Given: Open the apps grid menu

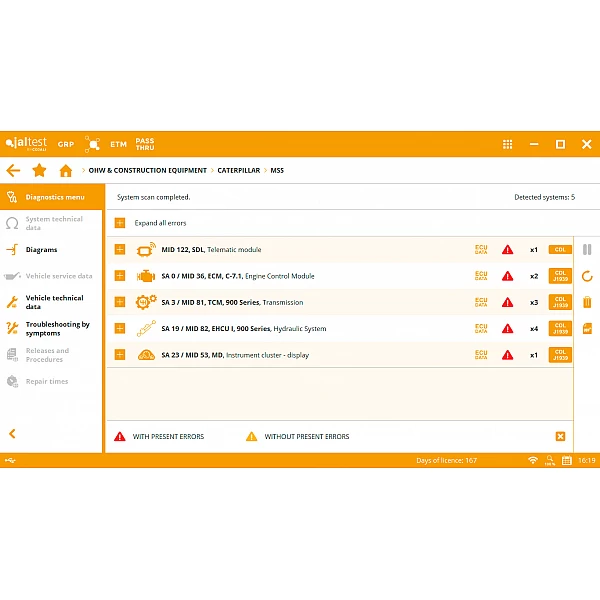Looking at the screenshot, I should (507, 144).
